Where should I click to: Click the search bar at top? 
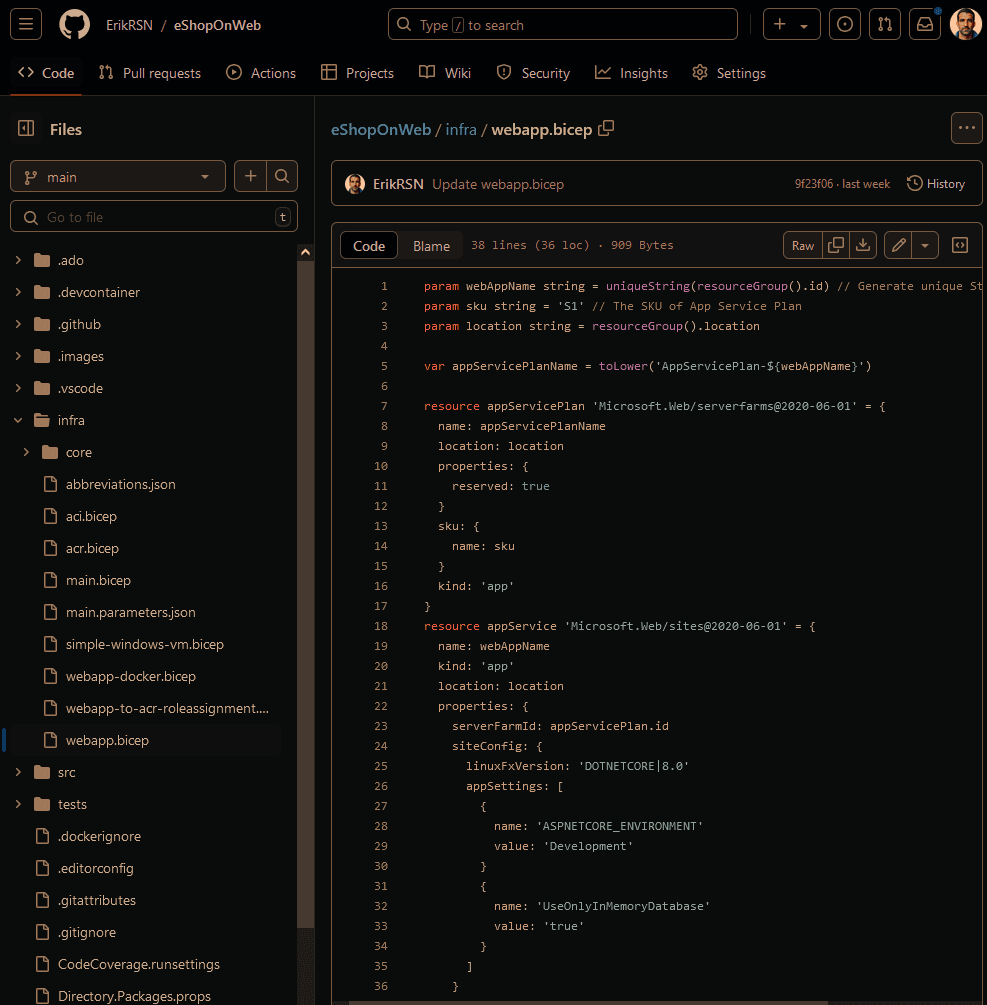coord(562,24)
